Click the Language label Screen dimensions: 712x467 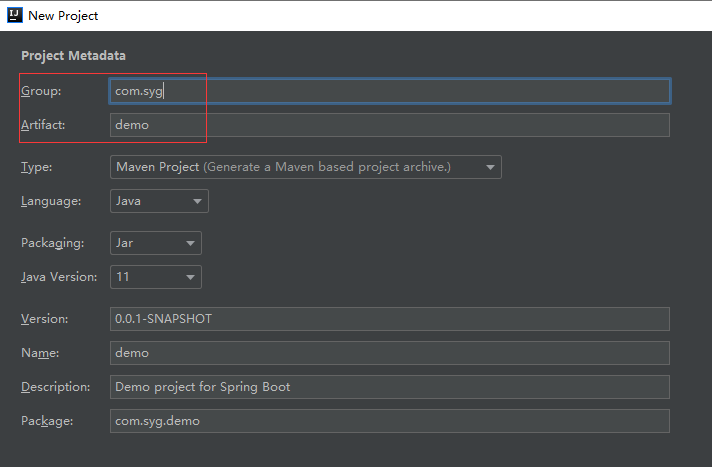51,201
